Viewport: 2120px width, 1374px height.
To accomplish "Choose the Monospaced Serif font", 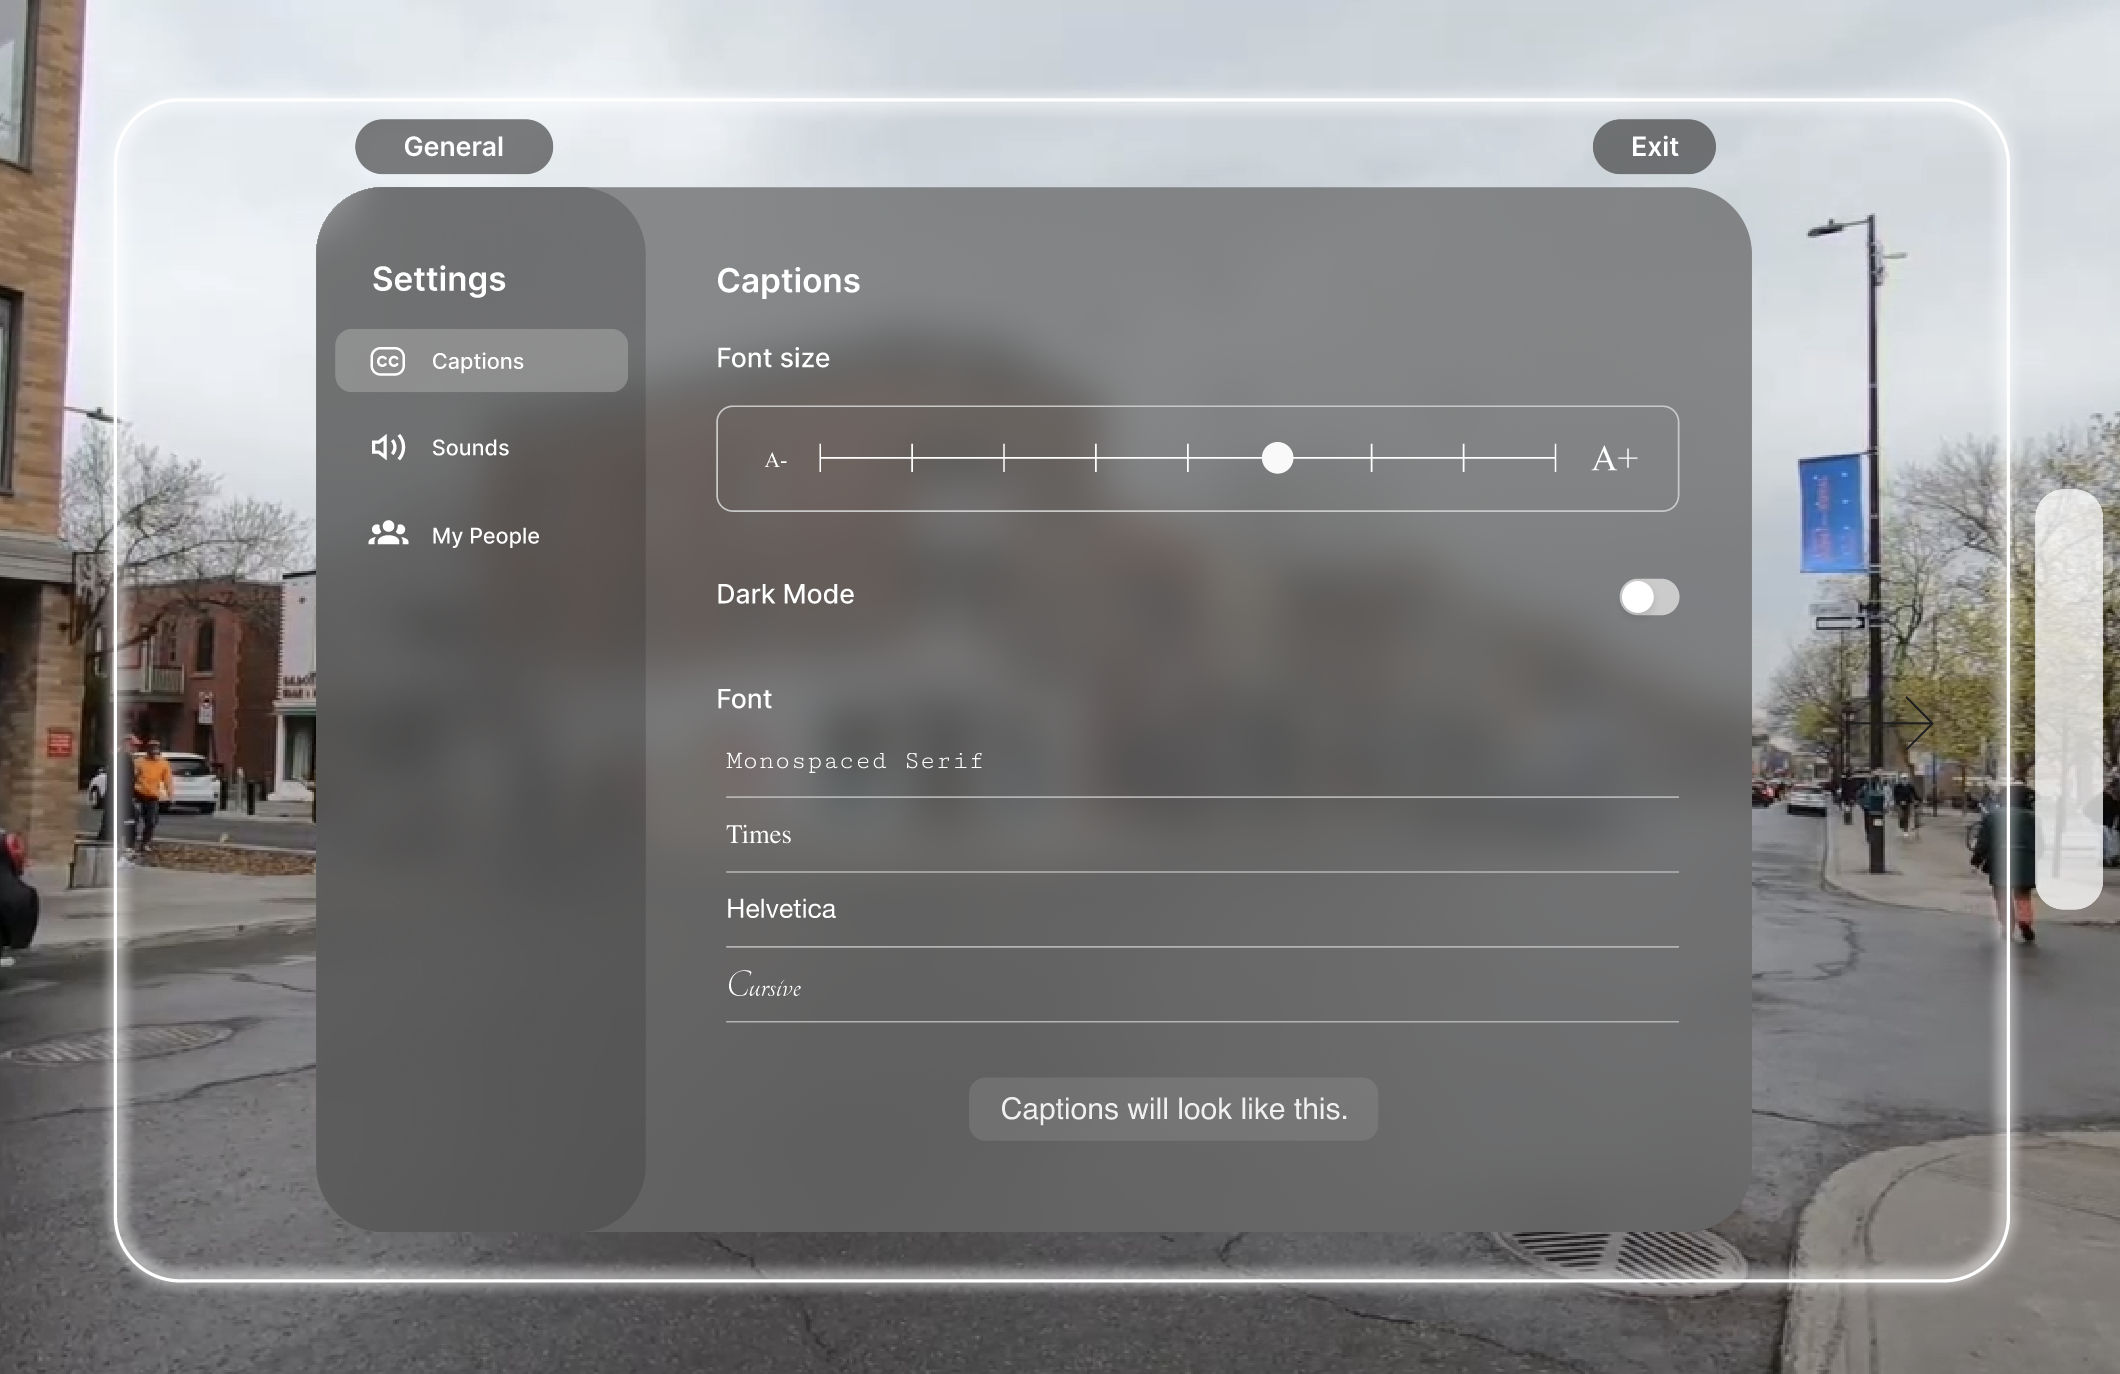I will [855, 761].
